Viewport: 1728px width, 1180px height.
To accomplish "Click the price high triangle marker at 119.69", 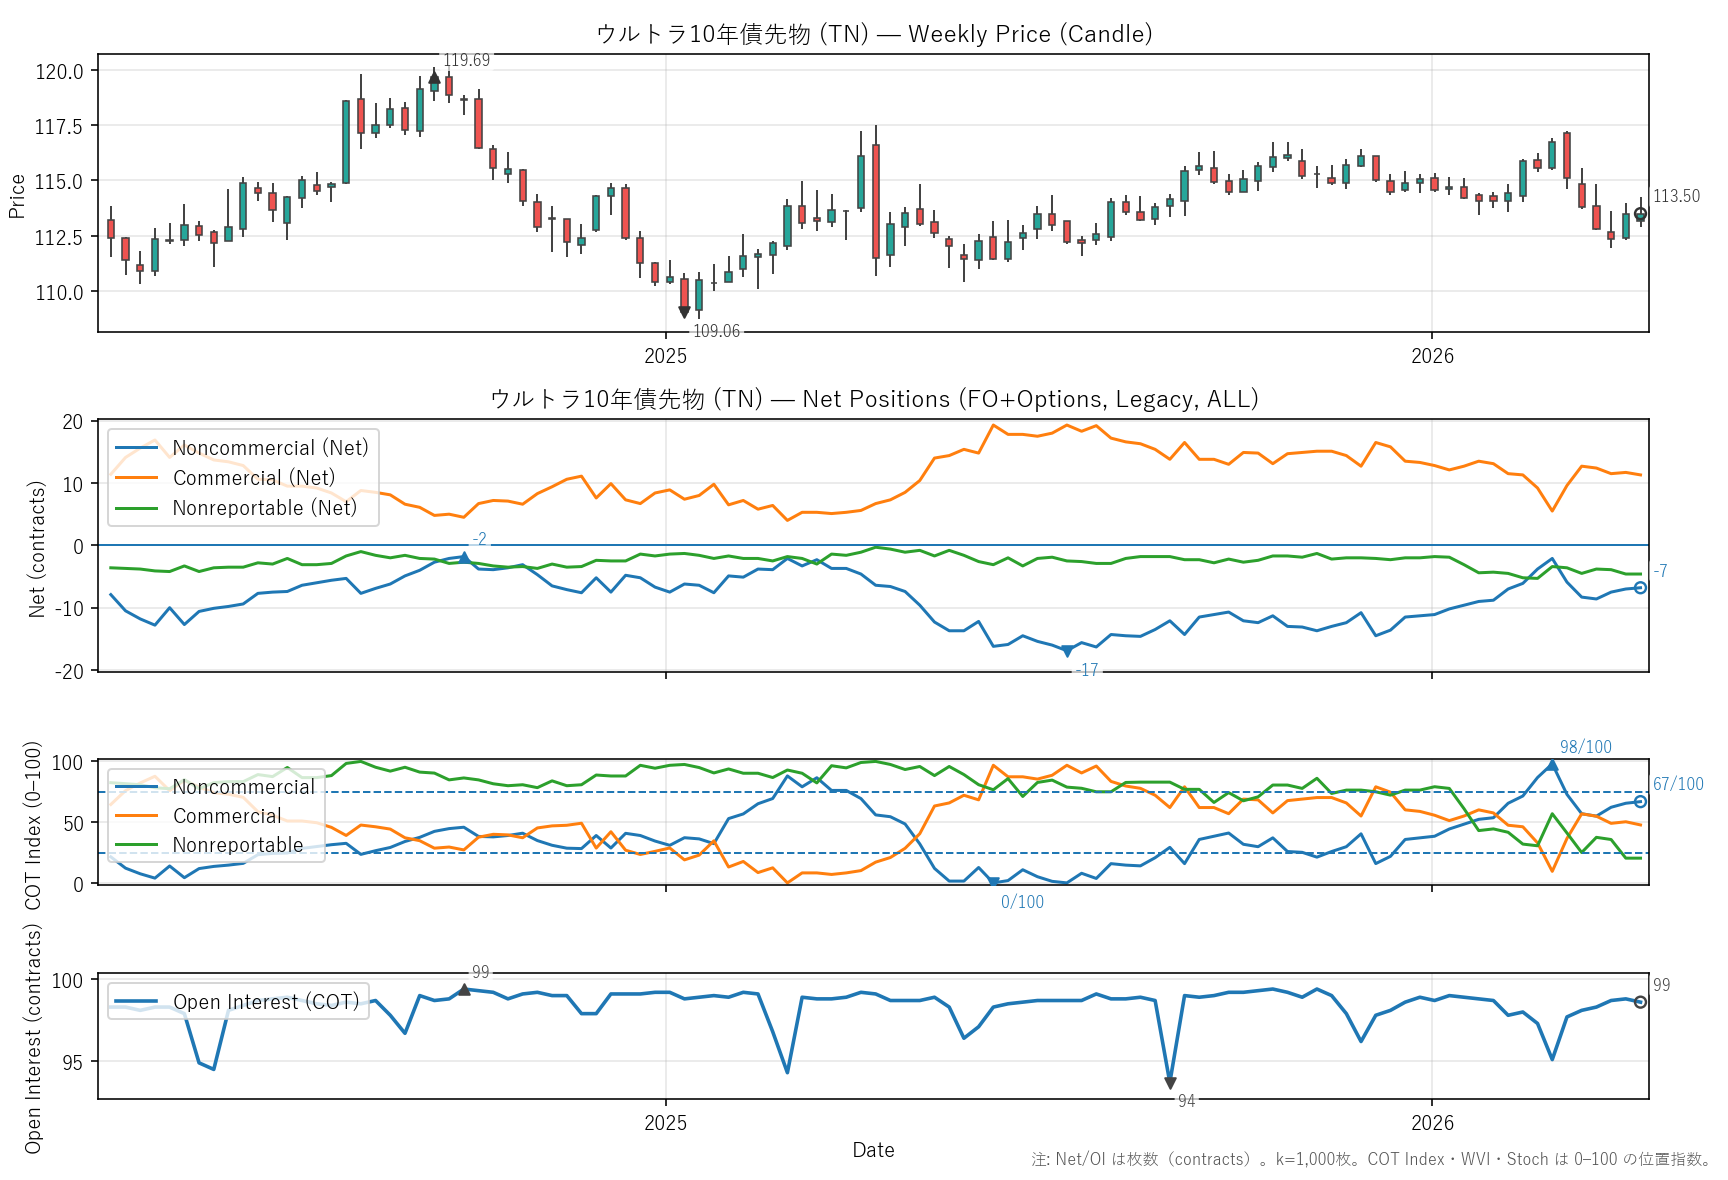I will [434, 77].
